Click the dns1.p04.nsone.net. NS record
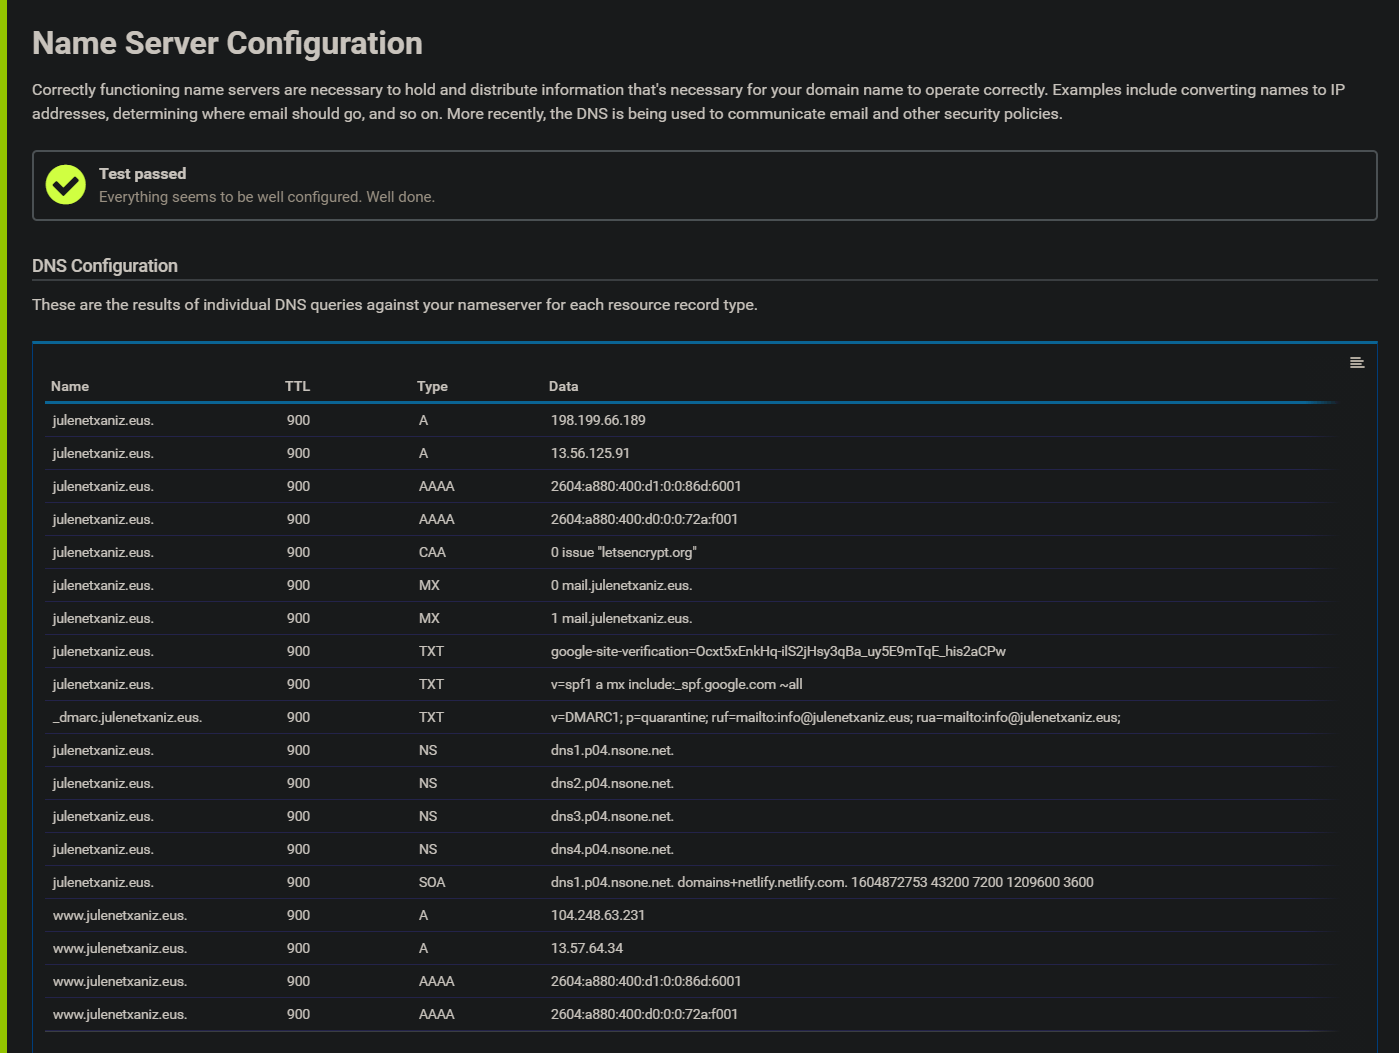This screenshot has width=1399, height=1053. pyautogui.click(x=612, y=750)
